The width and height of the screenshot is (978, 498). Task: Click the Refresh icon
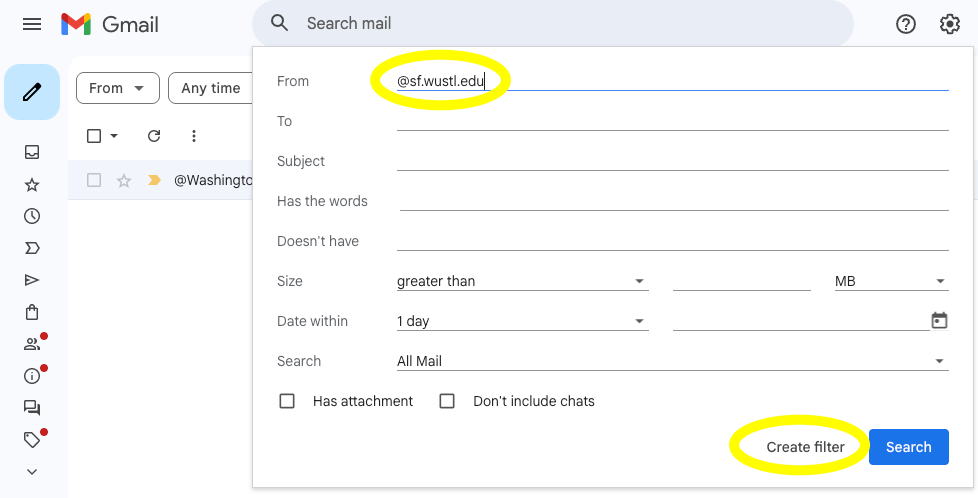(154, 135)
